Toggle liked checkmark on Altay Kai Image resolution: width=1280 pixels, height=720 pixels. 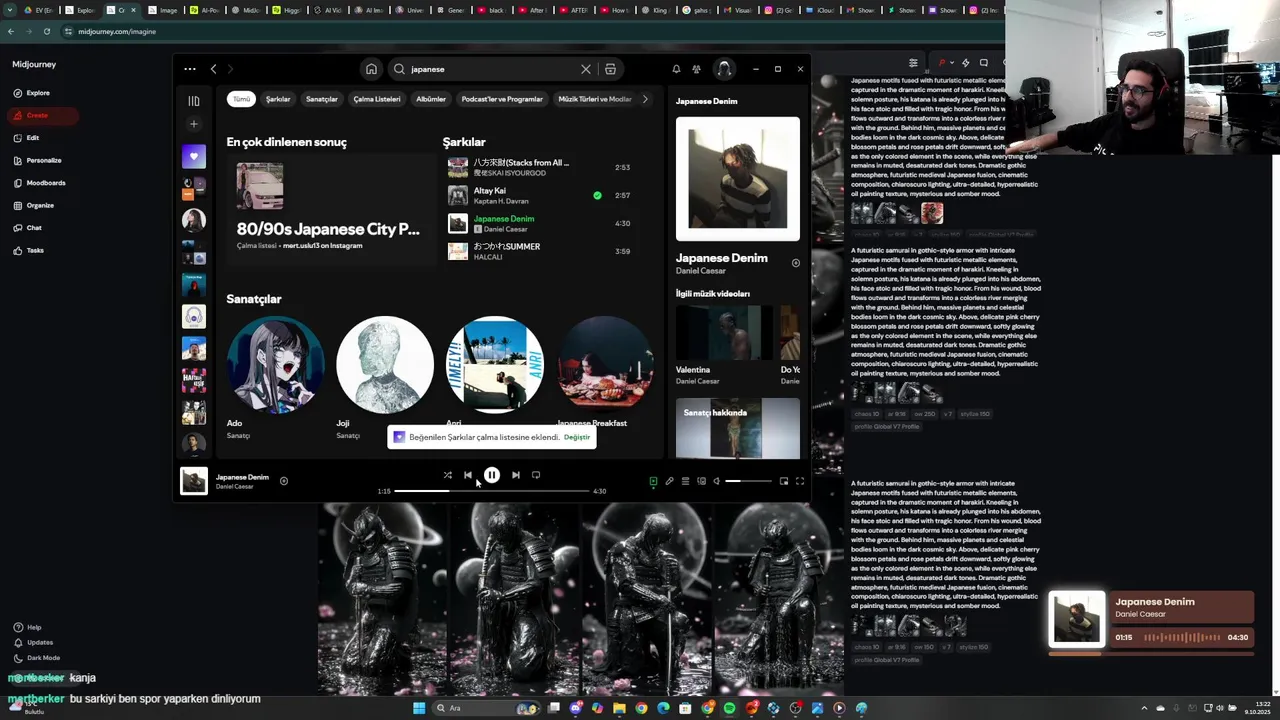[597, 195]
